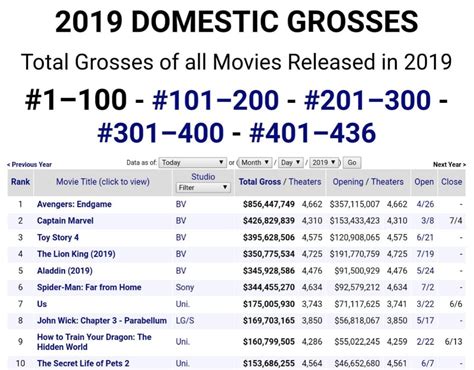Image resolution: width=474 pixels, height=370 pixels.
Task: Open the Day dropdown
Action: coord(291,163)
